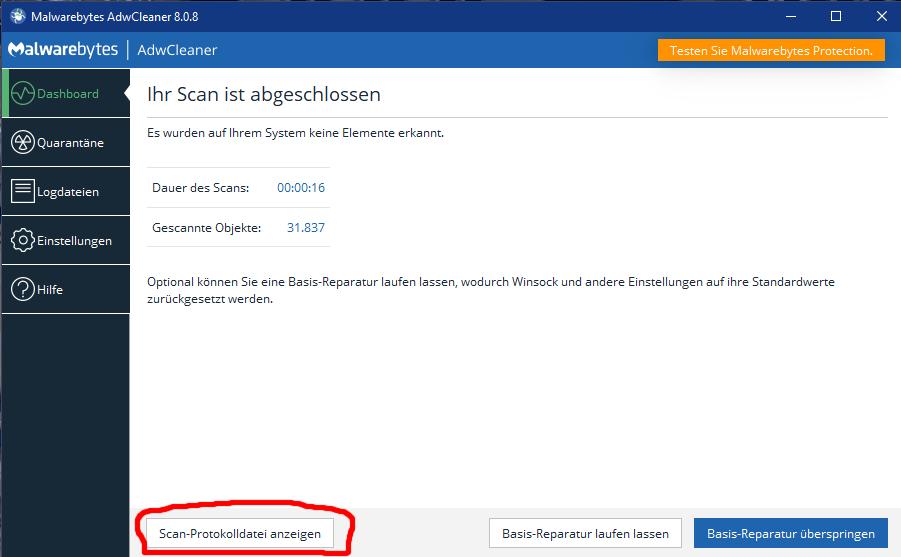Image resolution: width=901 pixels, height=557 pixels.
Task: Show the scan log via 'Scan-Protokolldatei anzeigen'
Action: [240, 534]
